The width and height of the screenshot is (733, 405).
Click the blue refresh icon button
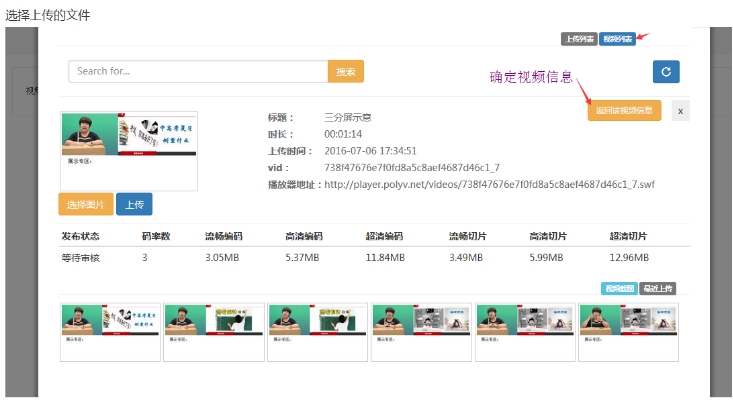pyautogui.click(x=666, y=71)
